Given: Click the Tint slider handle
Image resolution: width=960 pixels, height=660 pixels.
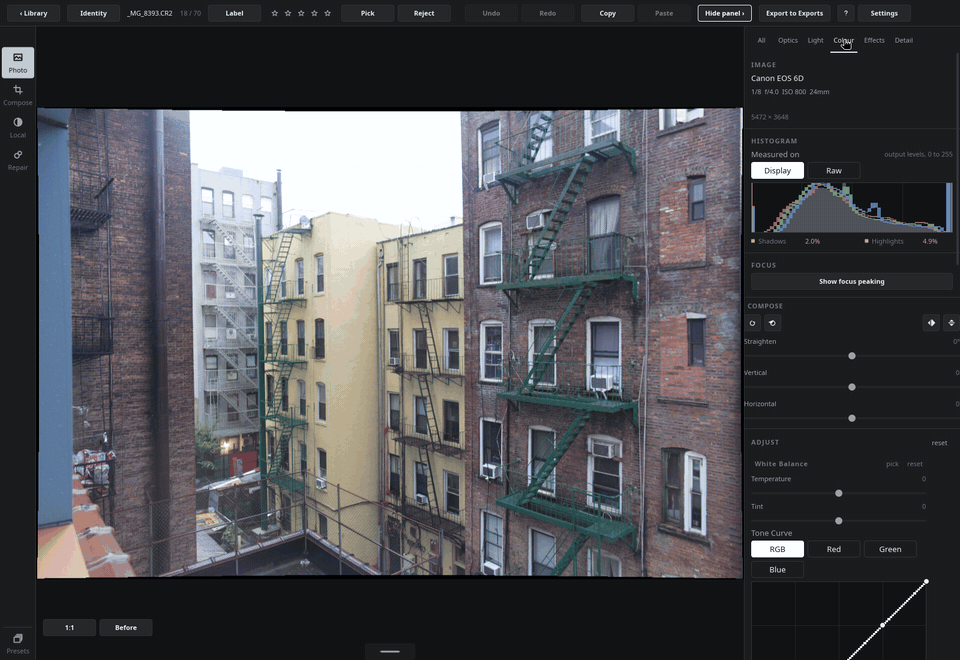Looking at the screenshot, I should [x=839, y=520].
